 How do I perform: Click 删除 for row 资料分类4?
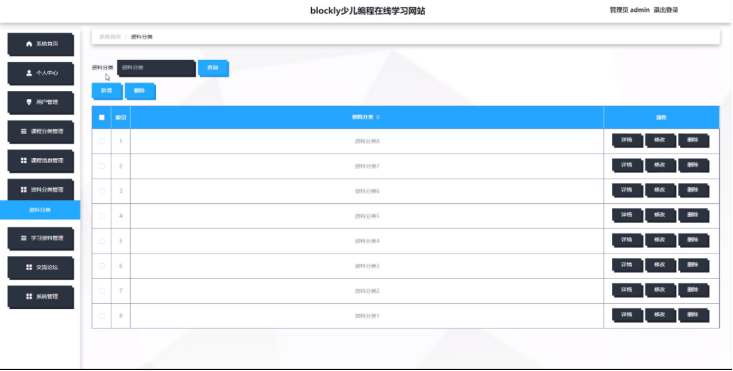click(x=693, y=241)
